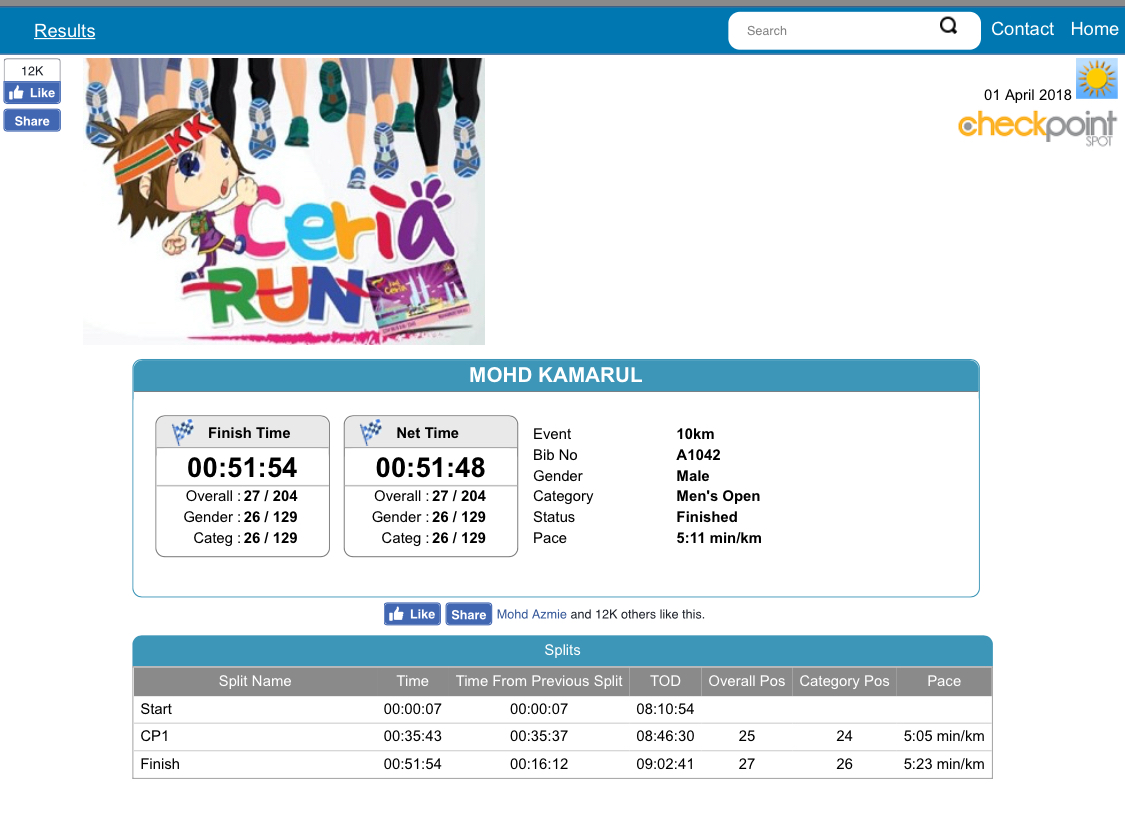1125x826 pixels.
Task: Select net time value 00:51:48
Action: (430, 468)
